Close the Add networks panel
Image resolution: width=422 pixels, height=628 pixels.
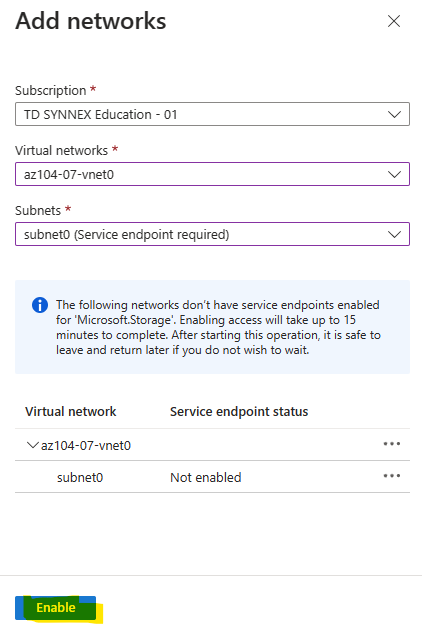(394, 21)
